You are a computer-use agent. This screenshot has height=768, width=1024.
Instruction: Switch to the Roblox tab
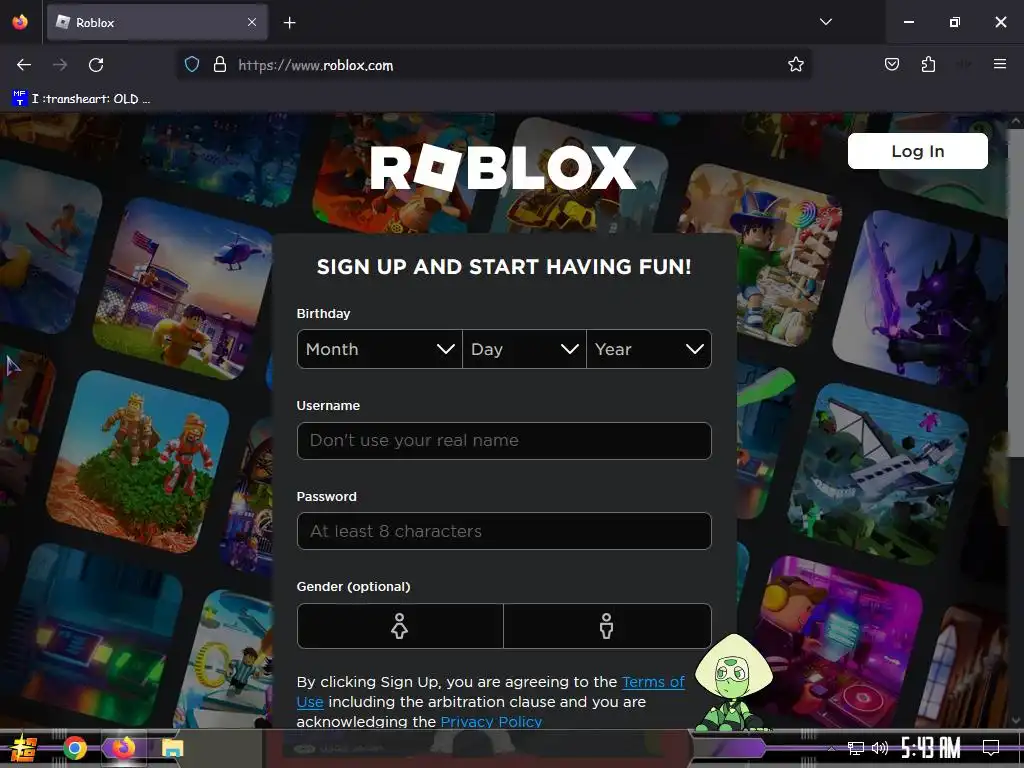(157, 22)
